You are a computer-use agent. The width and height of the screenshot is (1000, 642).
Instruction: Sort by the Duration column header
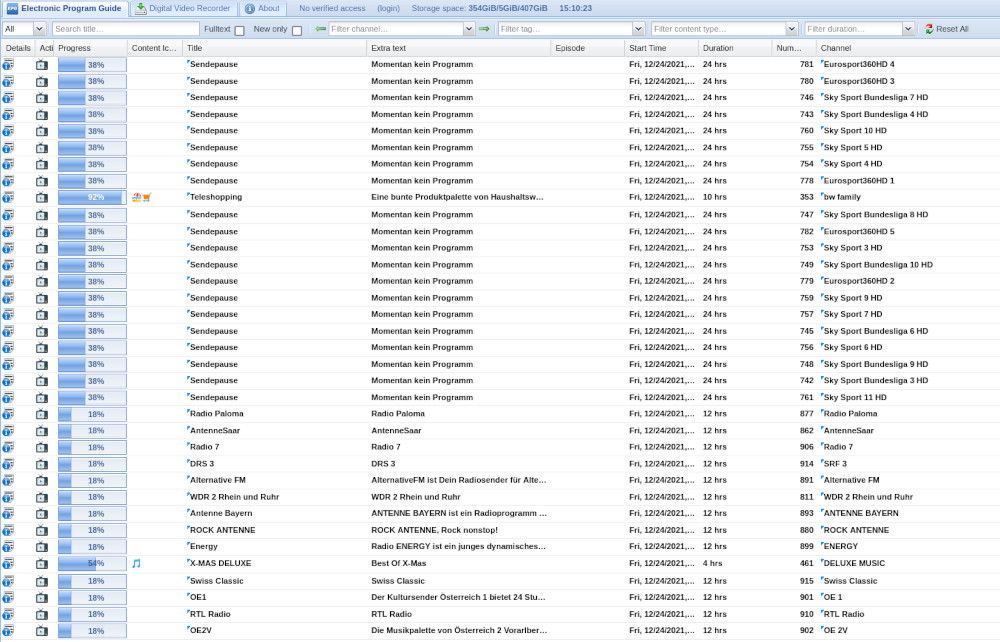[x=735, y=48]
